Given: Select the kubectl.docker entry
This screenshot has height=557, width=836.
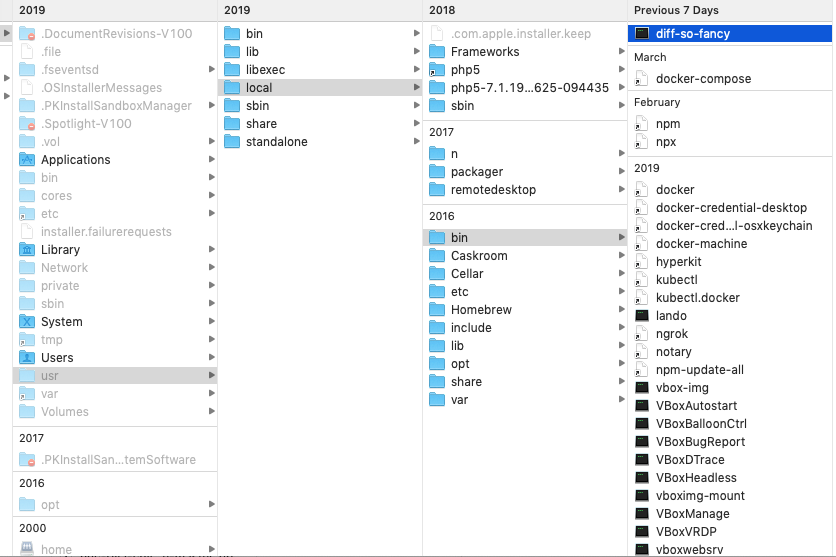Looking at the screenshot, I should [x=697, y=298].
